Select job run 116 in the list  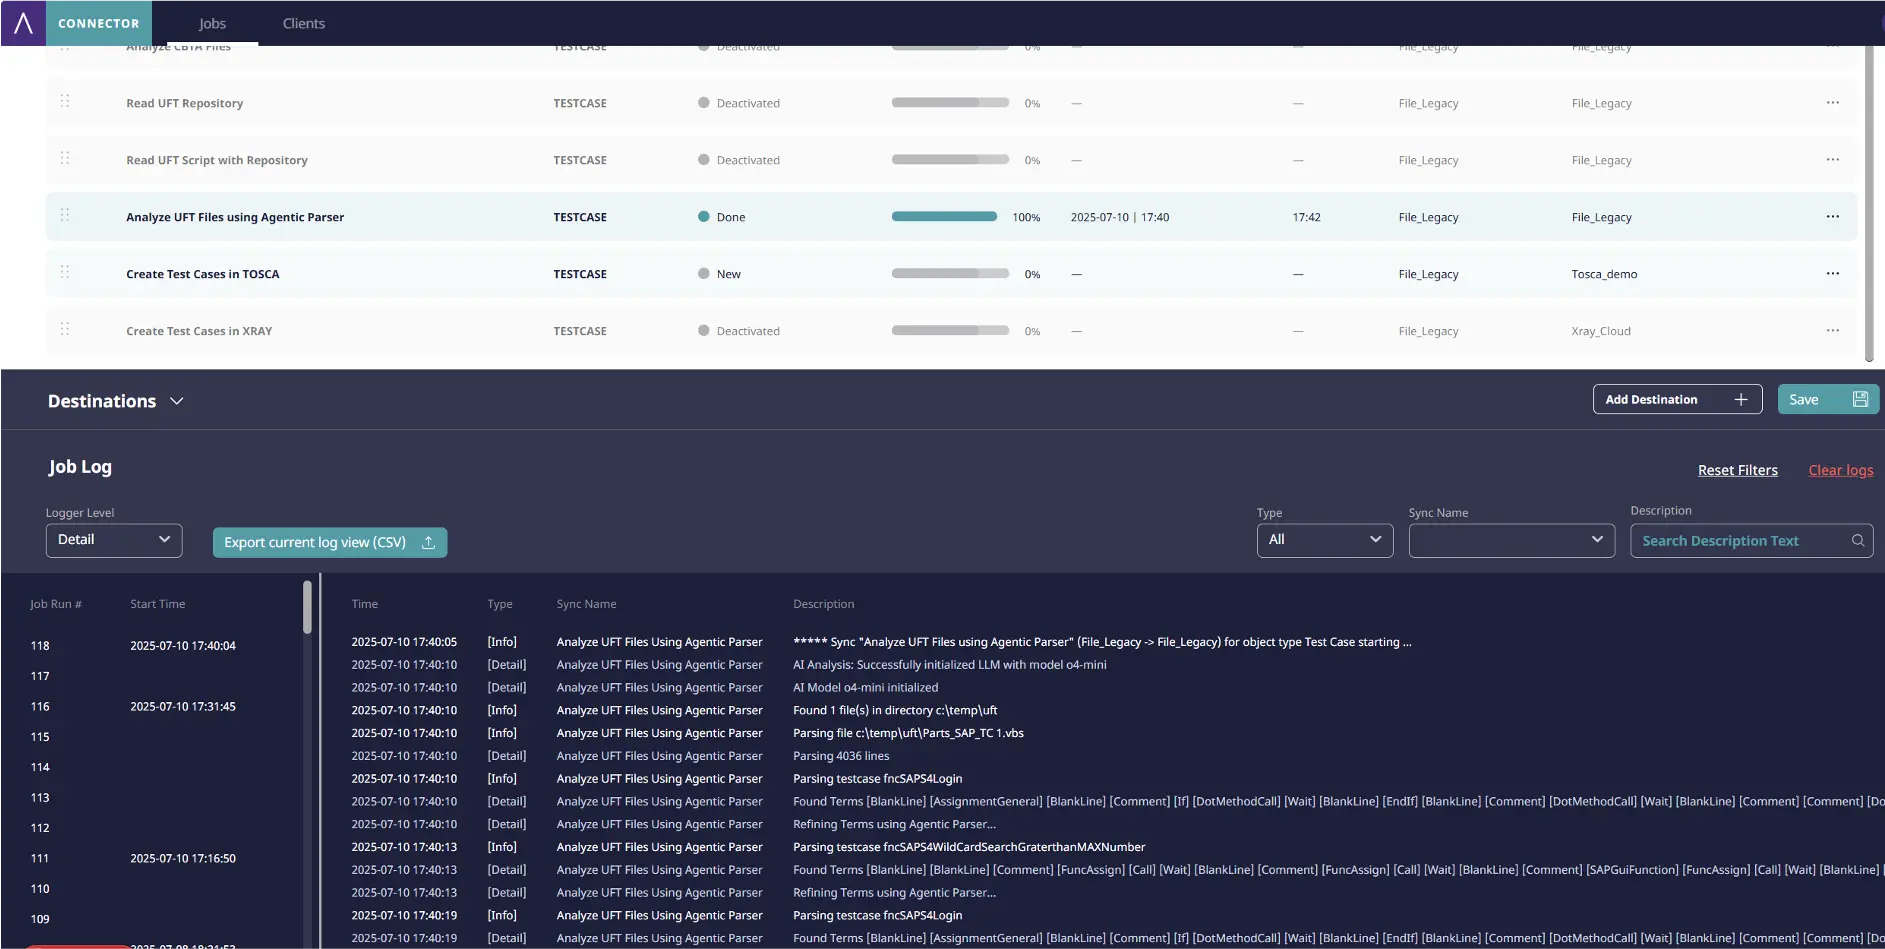click(x=40, y=707)
